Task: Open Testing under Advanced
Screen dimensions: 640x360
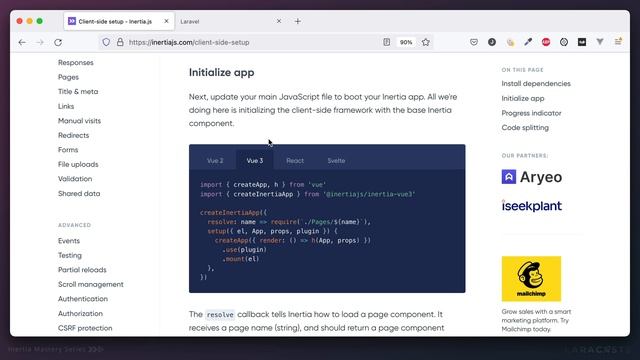Action: [70, 256]
